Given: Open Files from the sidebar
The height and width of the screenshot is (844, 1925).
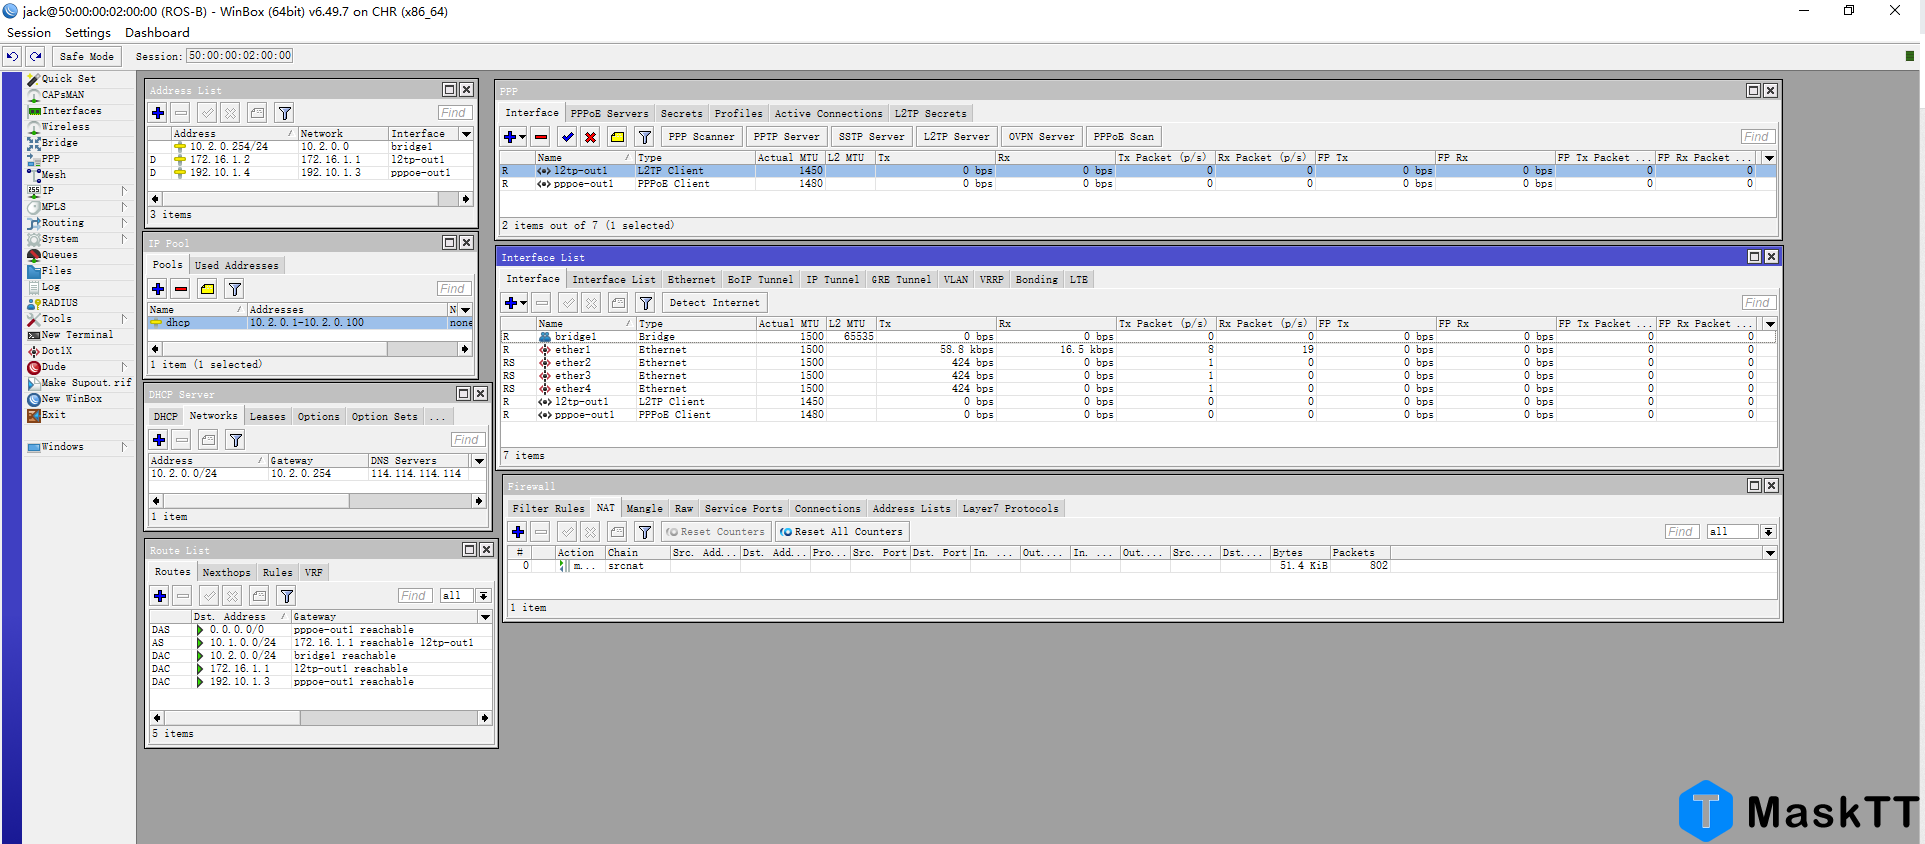Looking at the screenshot, I should pos(56,270).
